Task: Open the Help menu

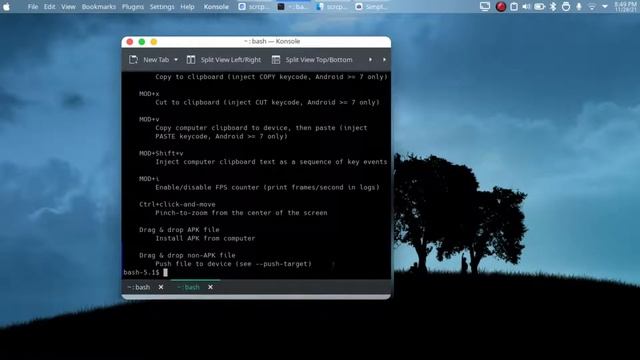Action: [x=187, y=7]
